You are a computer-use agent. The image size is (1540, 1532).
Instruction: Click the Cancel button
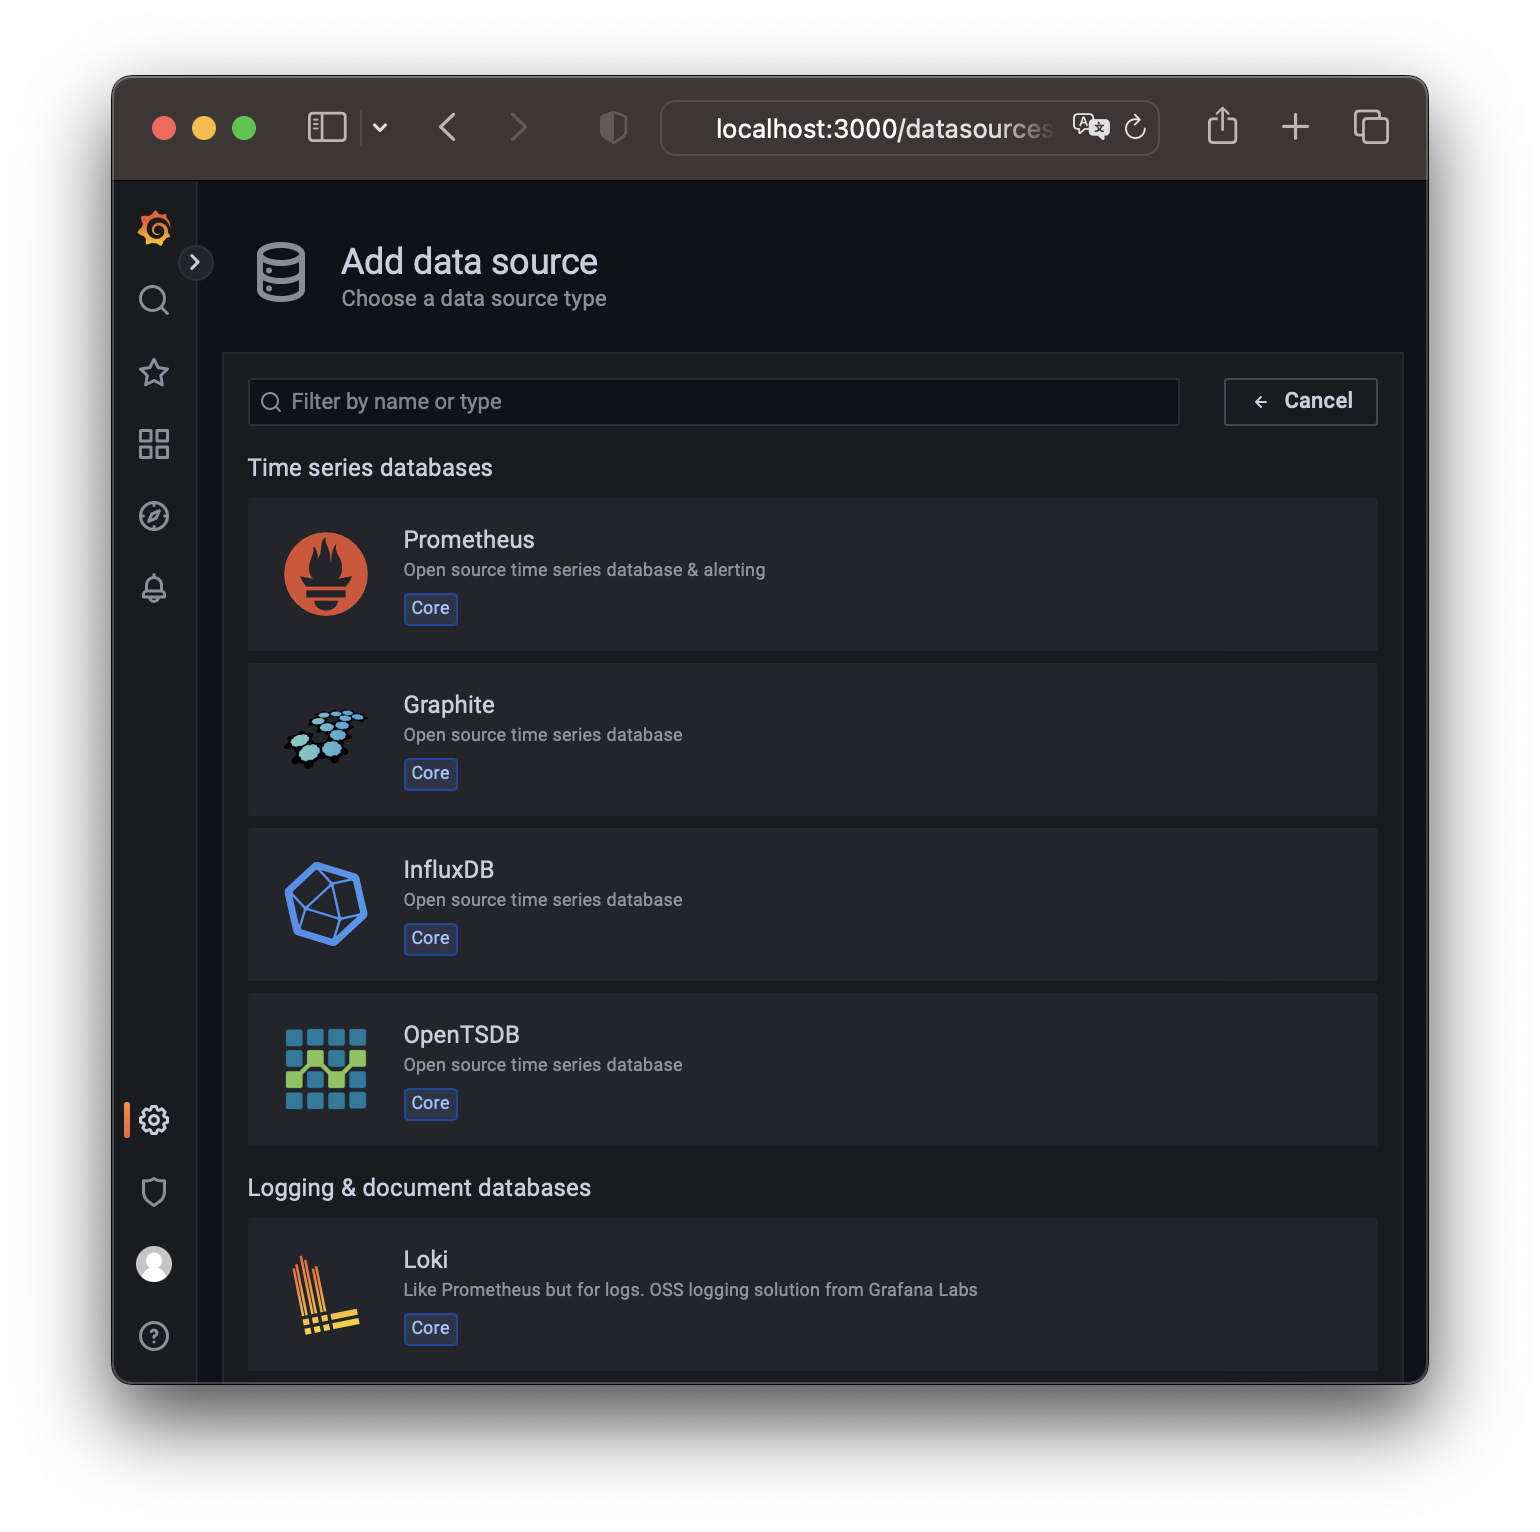(x=1301, y=402)
